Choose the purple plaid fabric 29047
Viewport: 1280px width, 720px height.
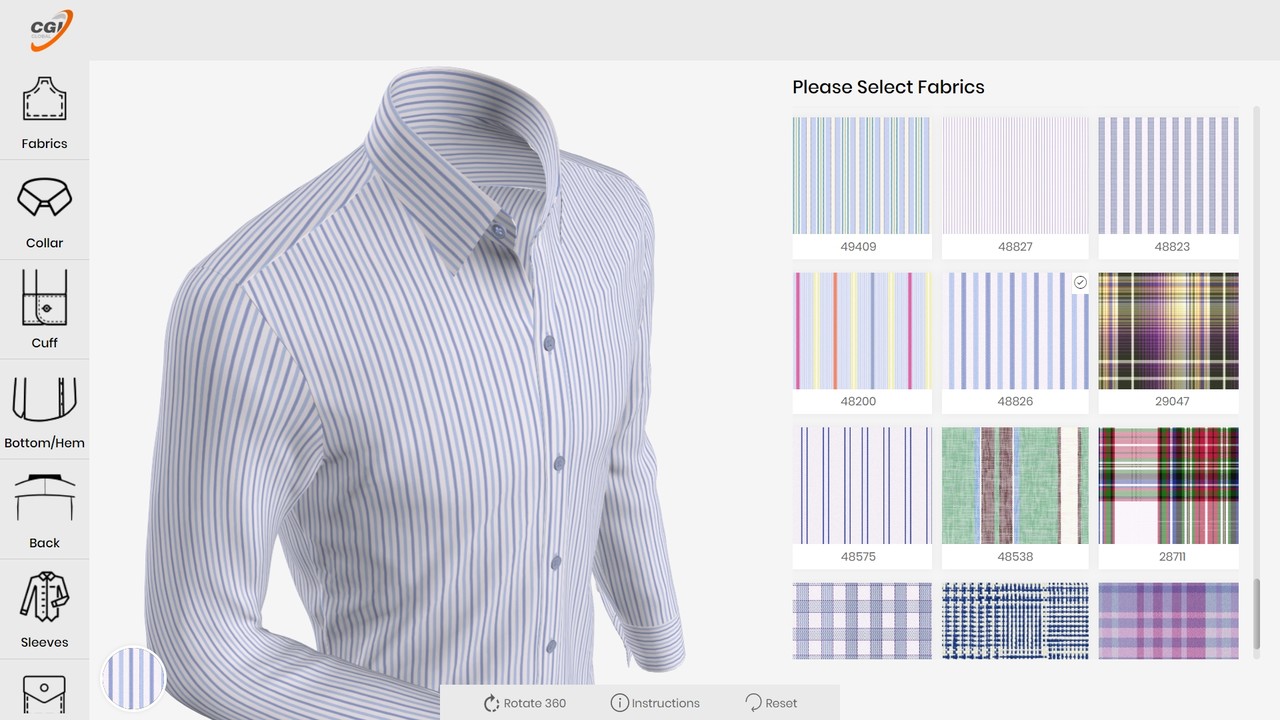click(x=1168, y=330)
